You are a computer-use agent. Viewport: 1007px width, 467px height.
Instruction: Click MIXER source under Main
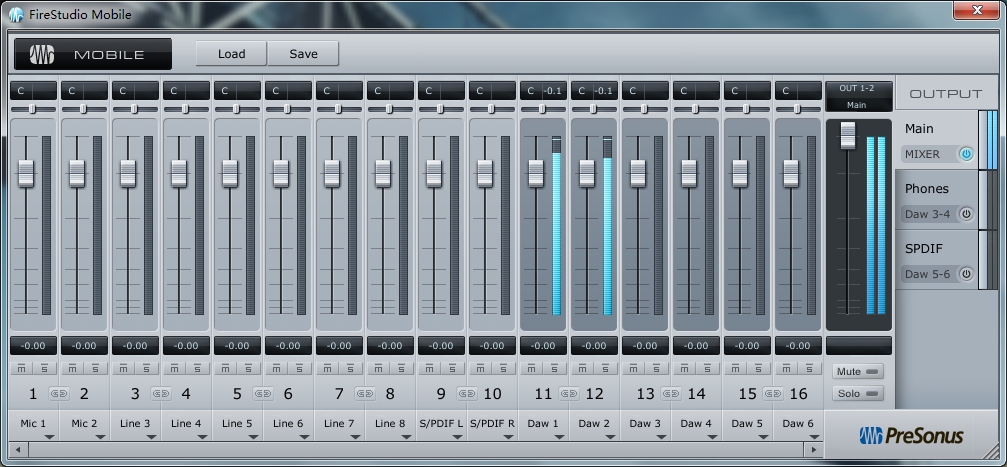(929, 154)
